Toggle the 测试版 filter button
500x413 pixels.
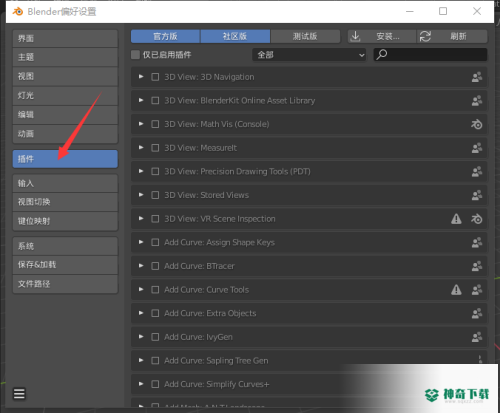[305, 36]
